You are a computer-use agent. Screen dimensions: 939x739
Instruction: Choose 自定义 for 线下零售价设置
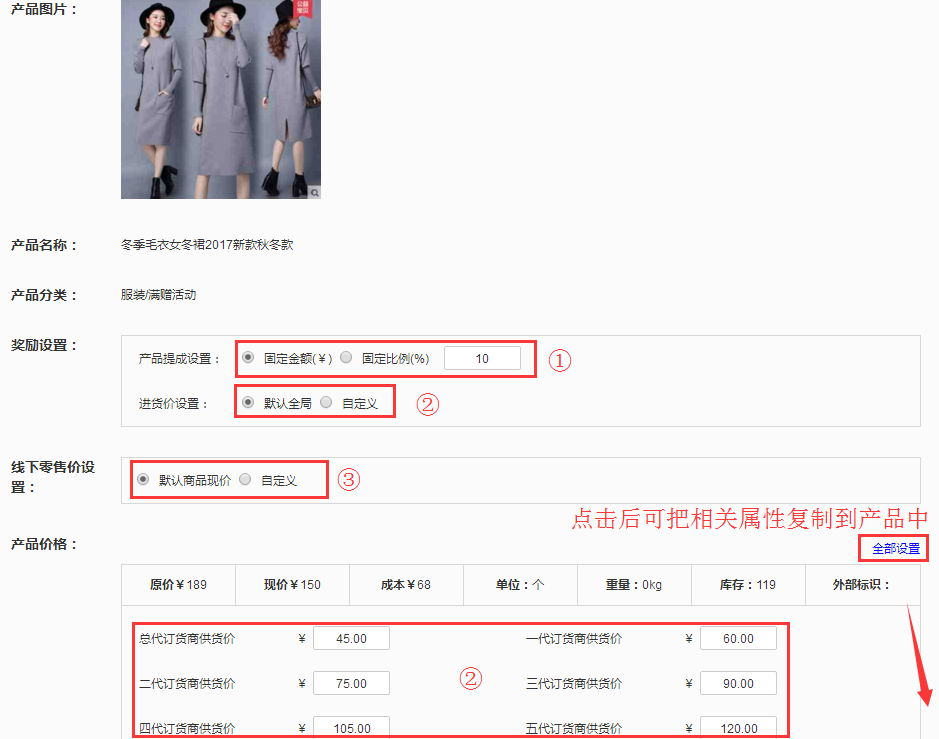[245, 479]
